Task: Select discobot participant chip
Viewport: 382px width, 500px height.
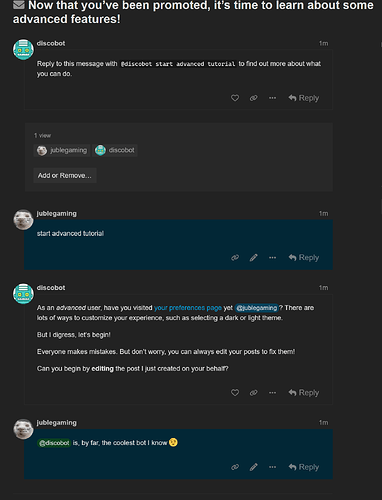Action: 115,150
